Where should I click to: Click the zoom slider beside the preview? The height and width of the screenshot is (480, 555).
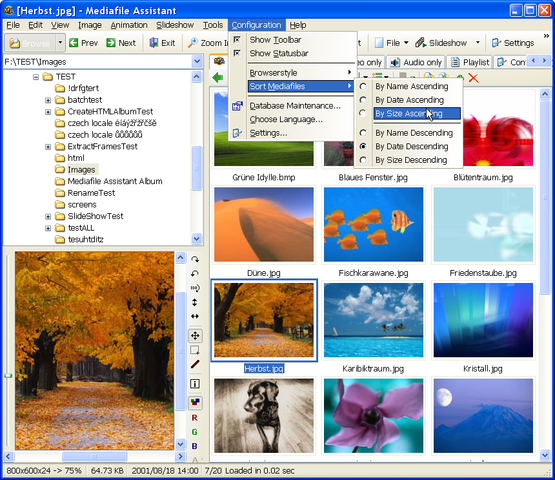[x=8, y=376]
